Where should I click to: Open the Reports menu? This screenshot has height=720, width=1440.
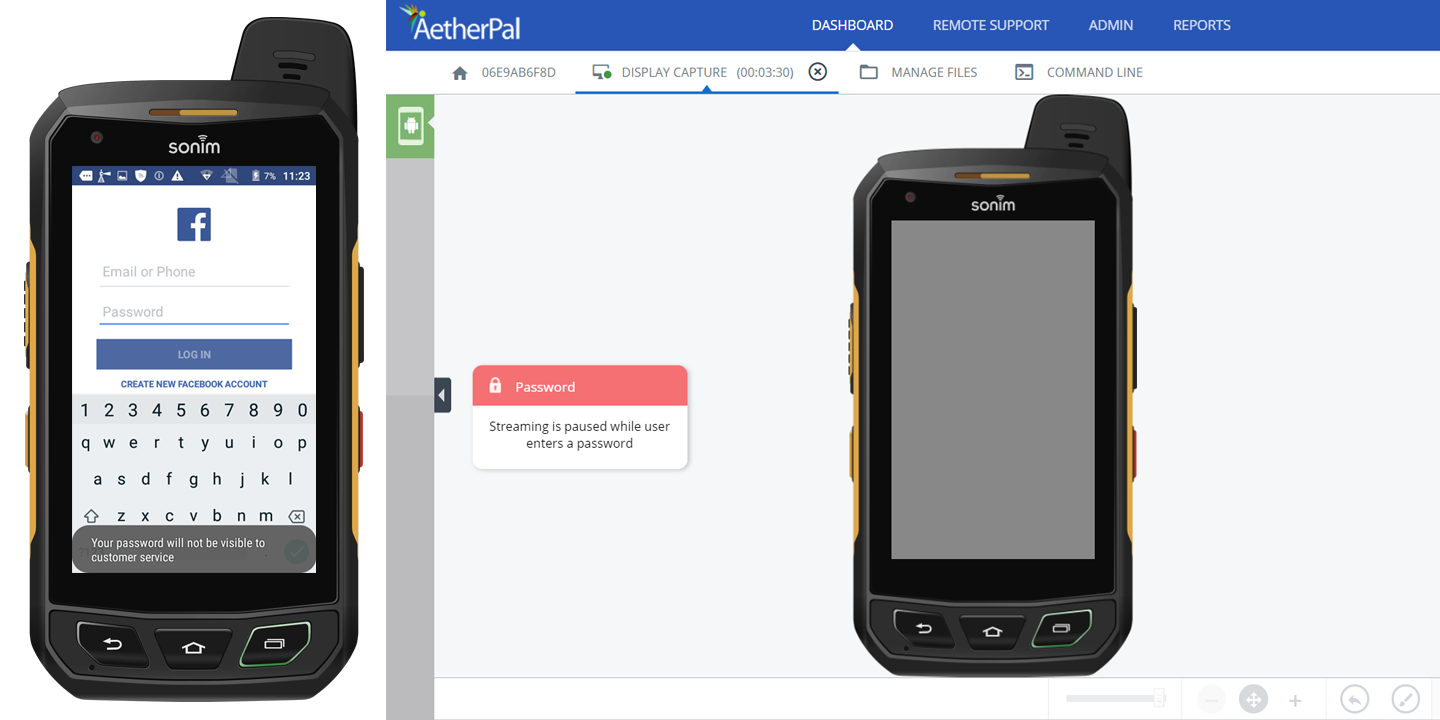coord(1201,25)
